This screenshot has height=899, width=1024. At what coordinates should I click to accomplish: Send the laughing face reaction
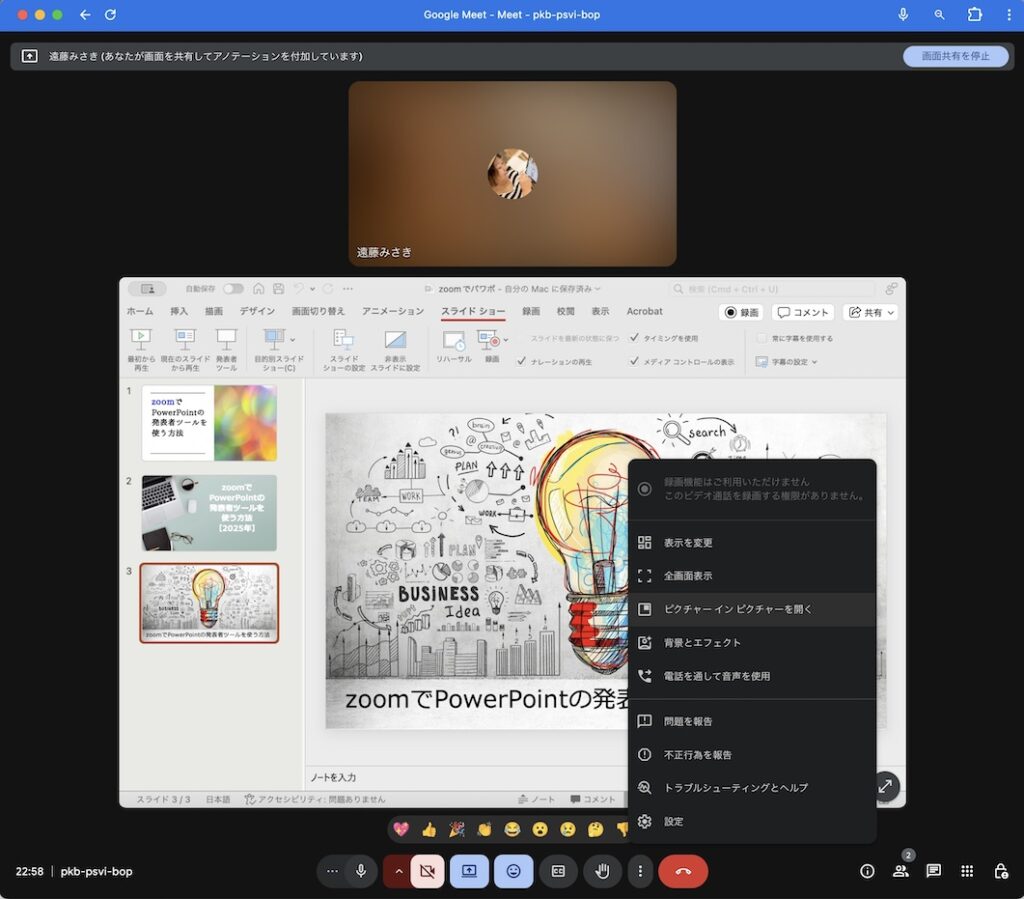[x=512, y=829]
